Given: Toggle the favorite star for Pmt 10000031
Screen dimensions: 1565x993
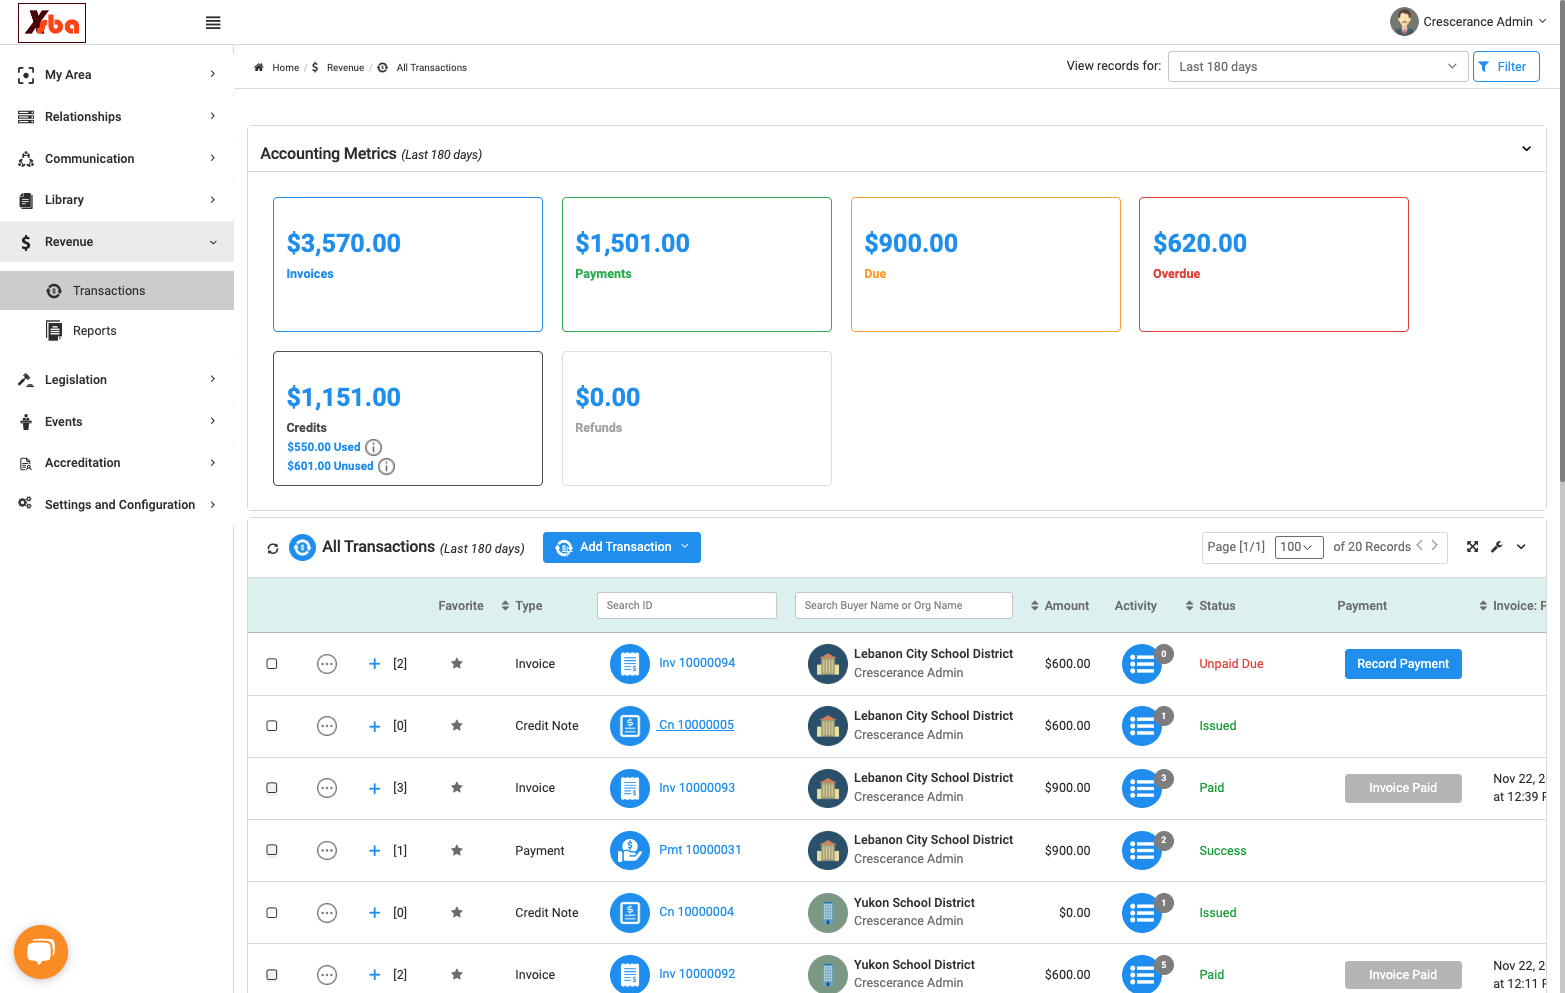Looking at the screenshot, I should click(457, 850).
